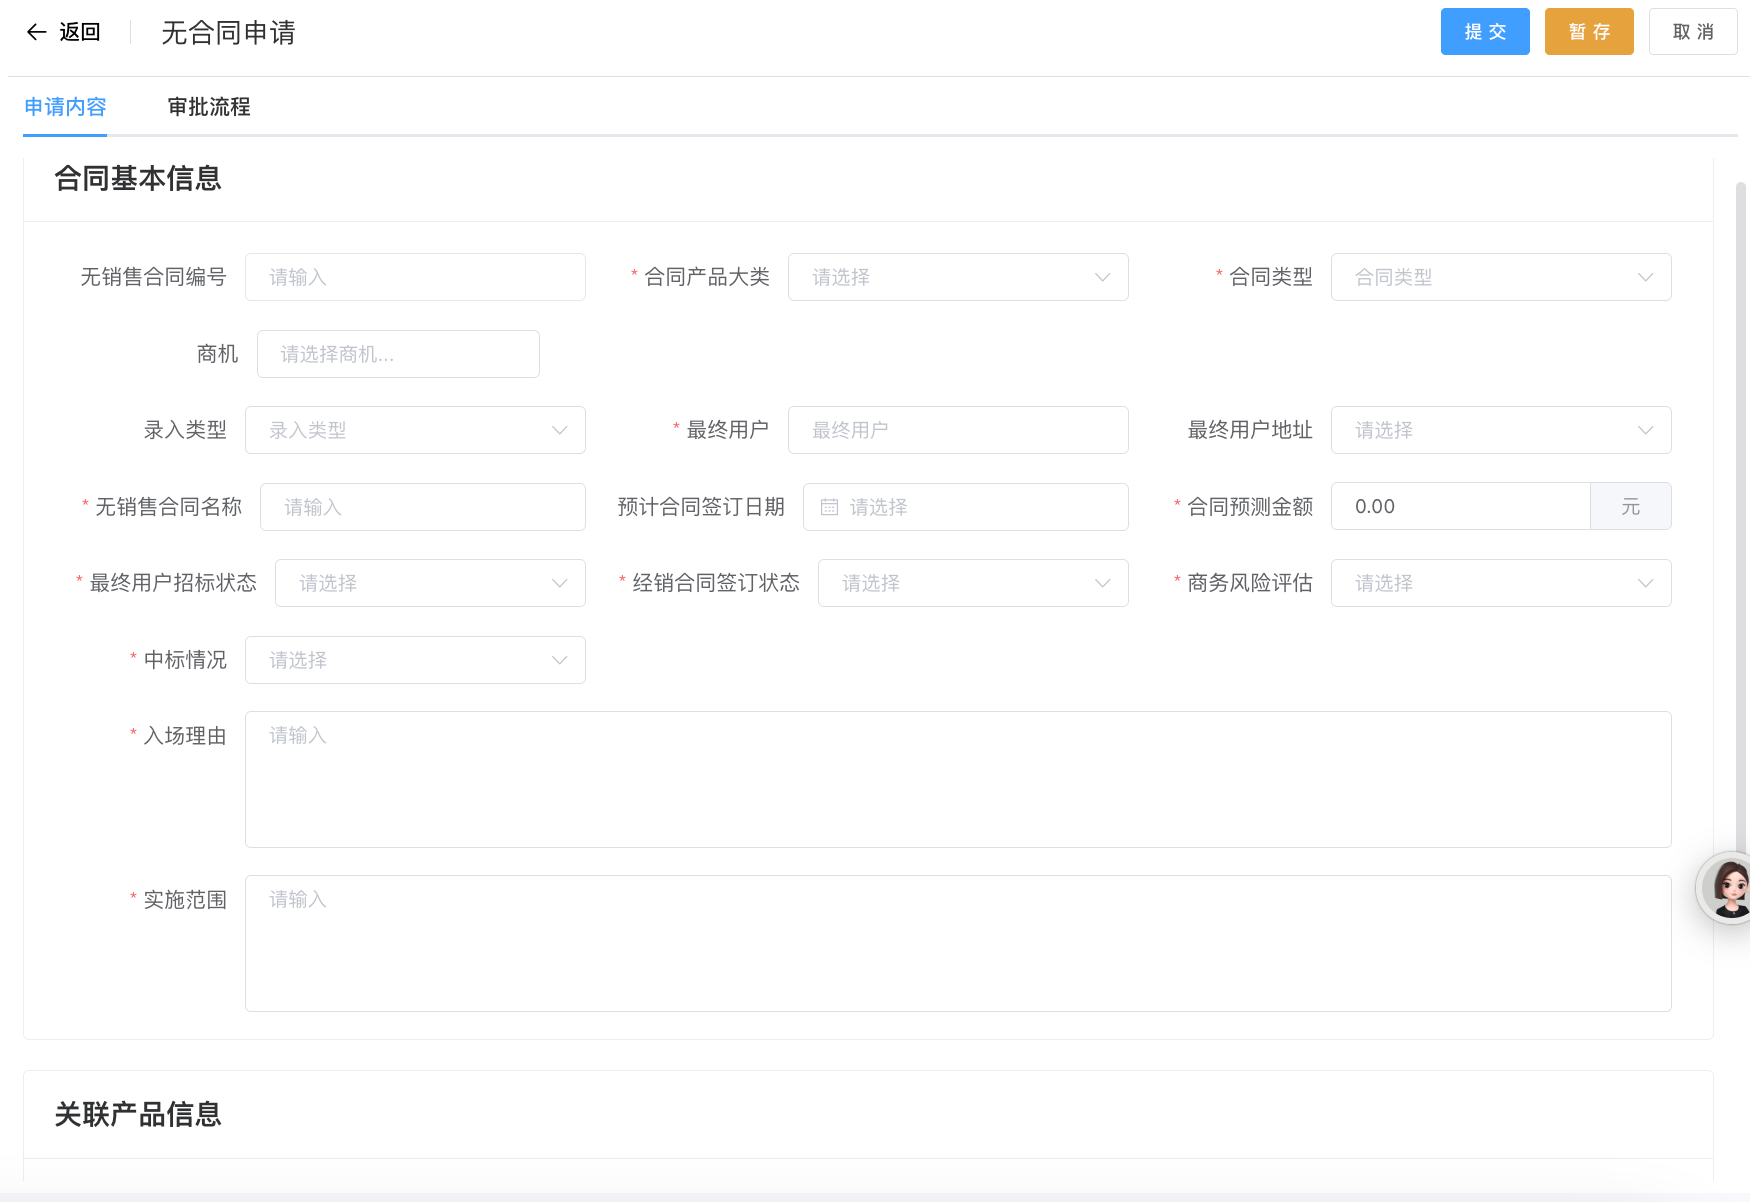Open the 合同类型 dropdown

coord(1500,277)
